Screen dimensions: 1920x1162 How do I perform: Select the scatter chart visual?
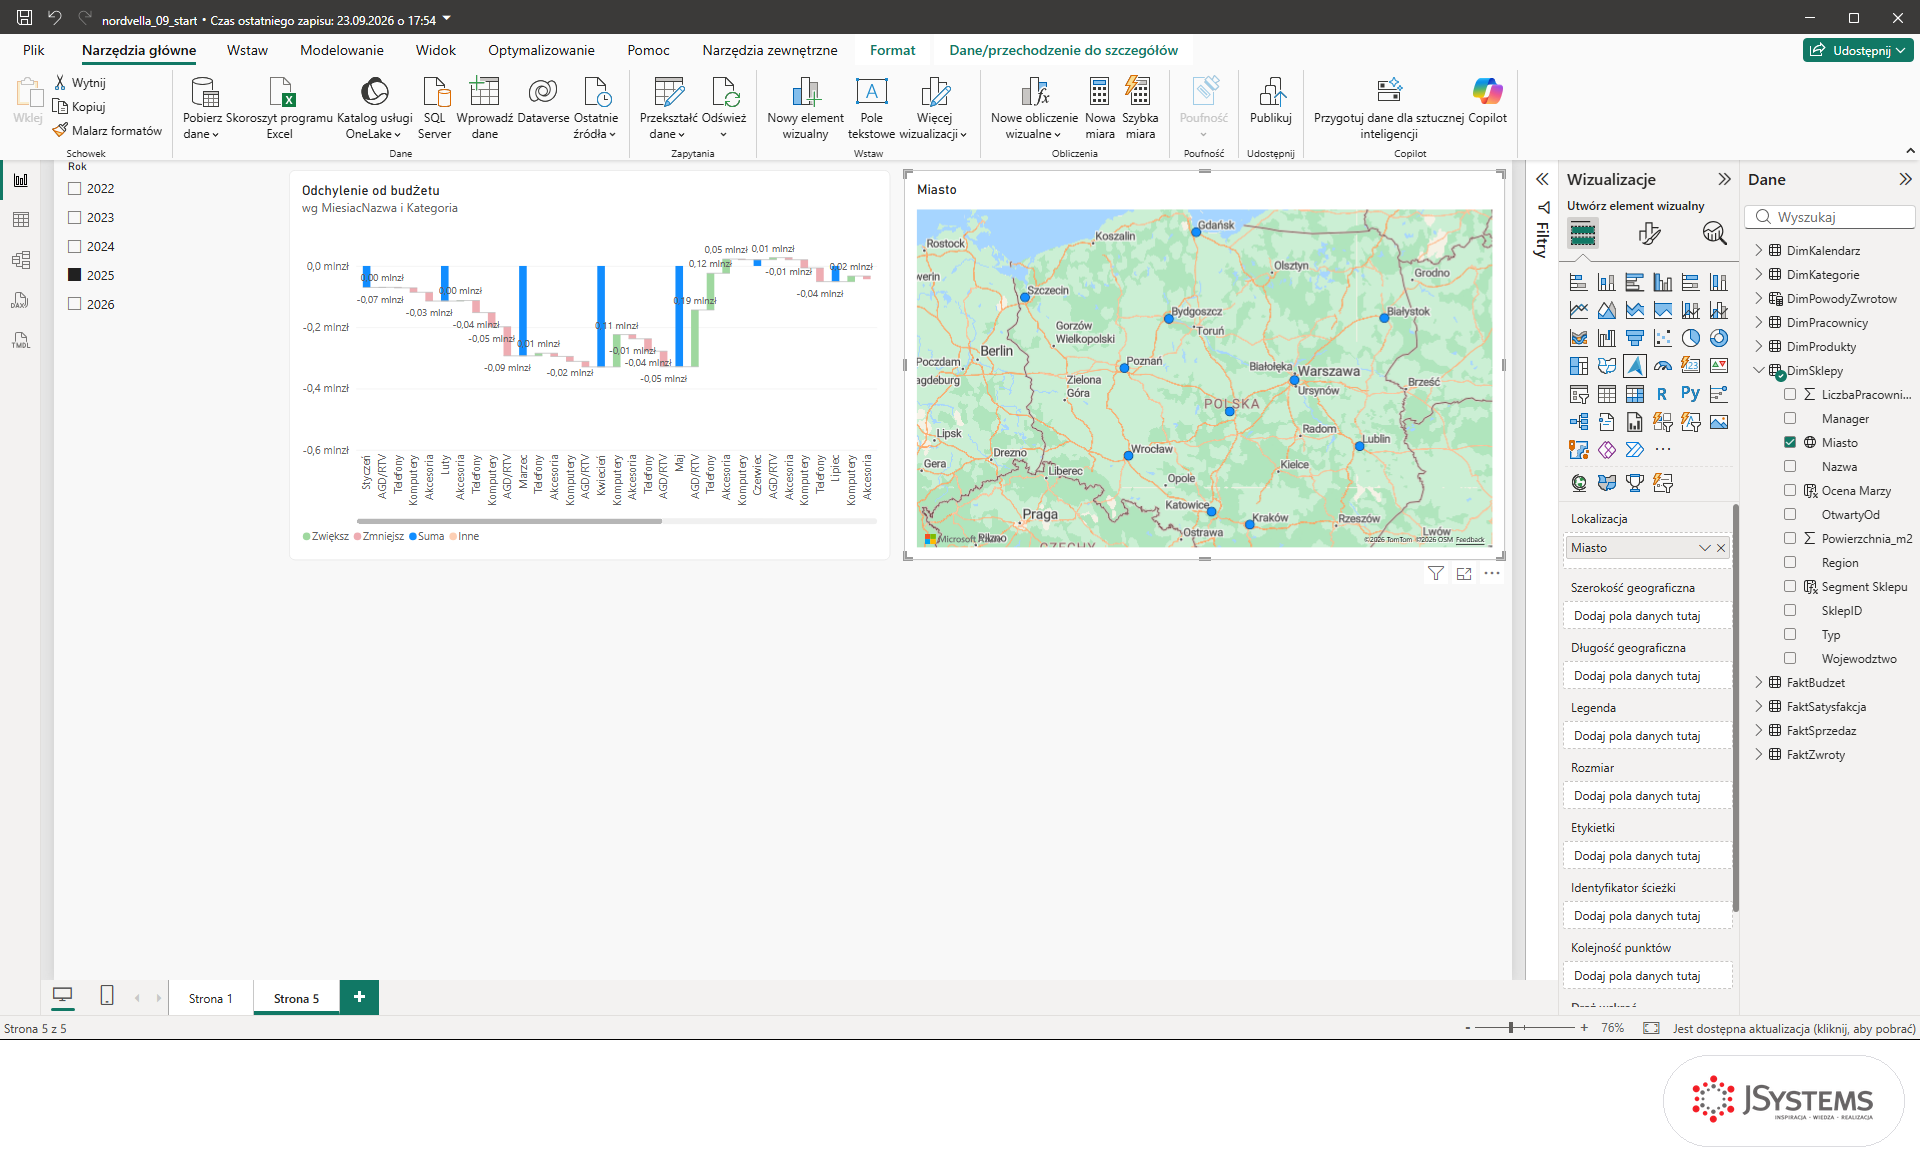tap(1663, 338)
